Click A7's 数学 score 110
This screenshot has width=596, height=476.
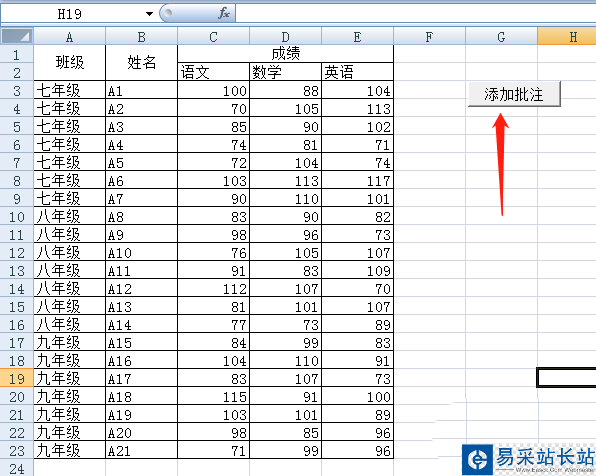click(x=285, y=198)
